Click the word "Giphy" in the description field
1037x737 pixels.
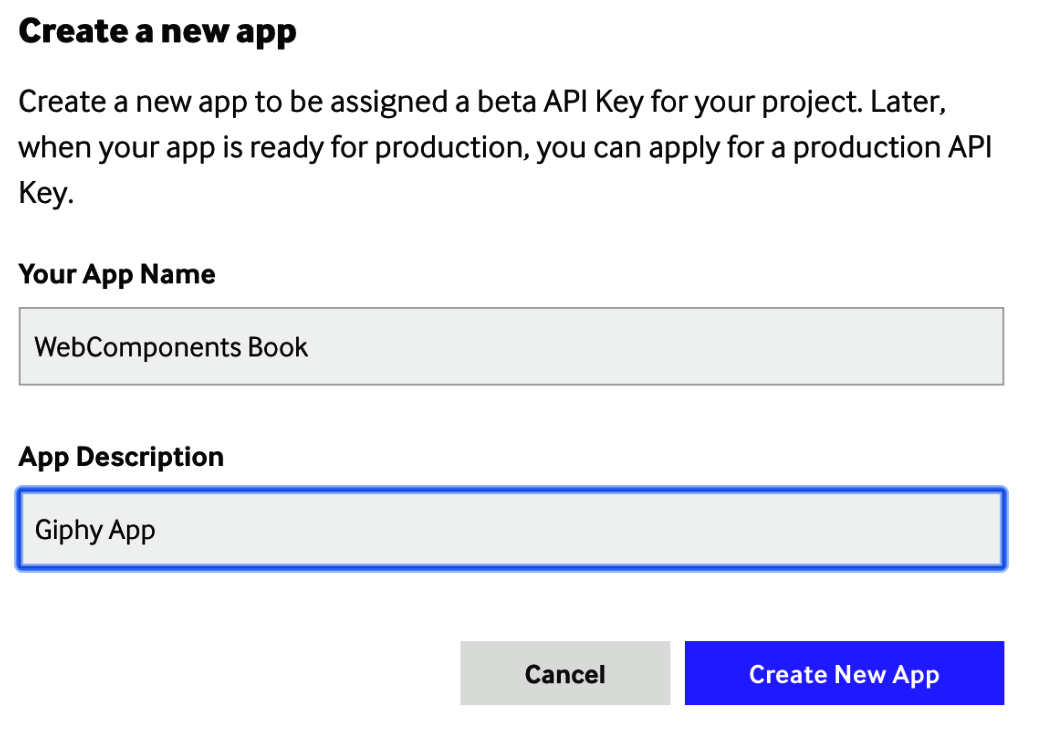tap(68, 530)
